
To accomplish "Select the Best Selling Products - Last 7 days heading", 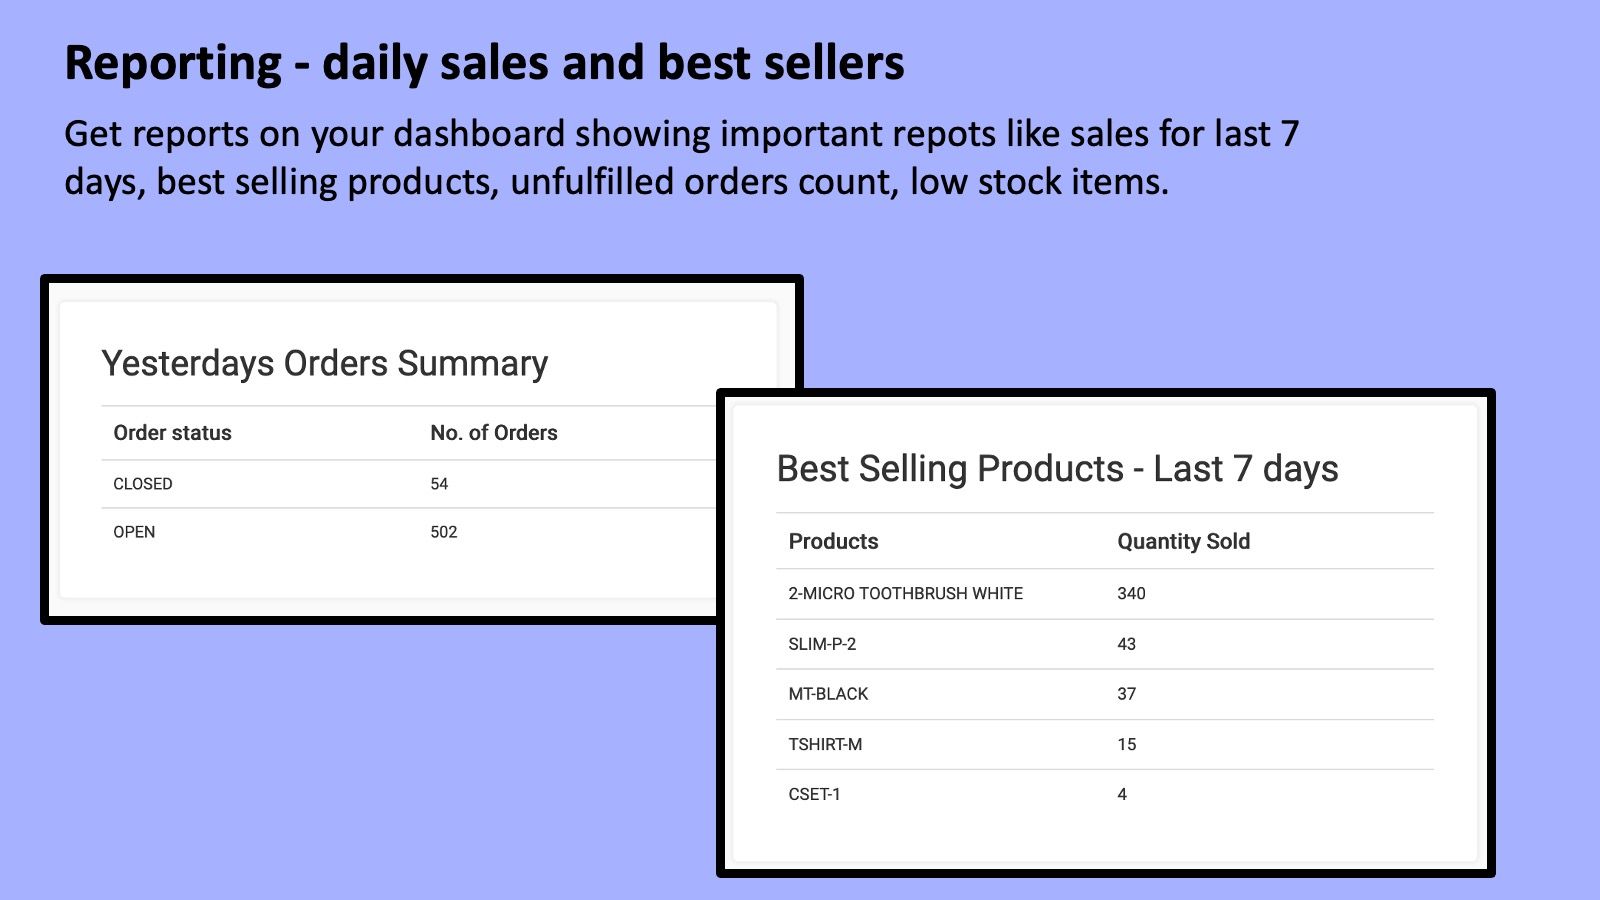I will click(x=1058, y=468).
